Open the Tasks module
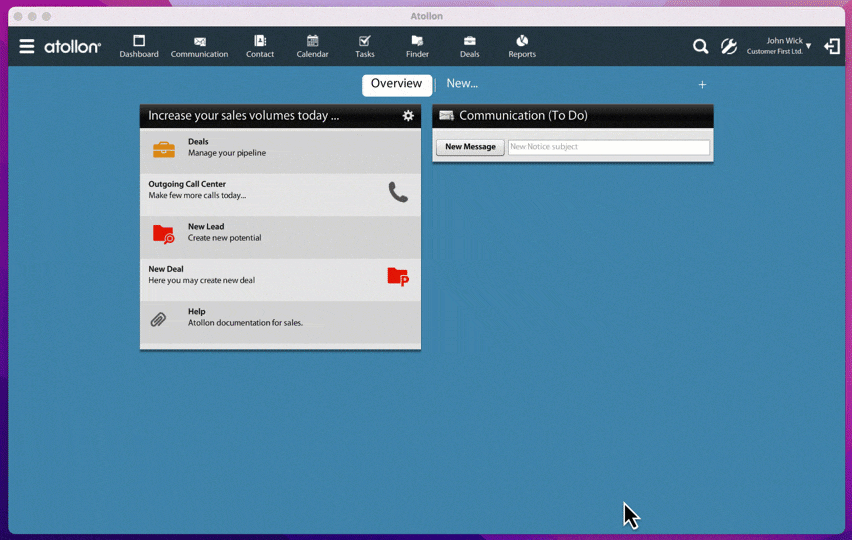Image resolution: width=852 pixels, height=540 pixels. (365, 46)
